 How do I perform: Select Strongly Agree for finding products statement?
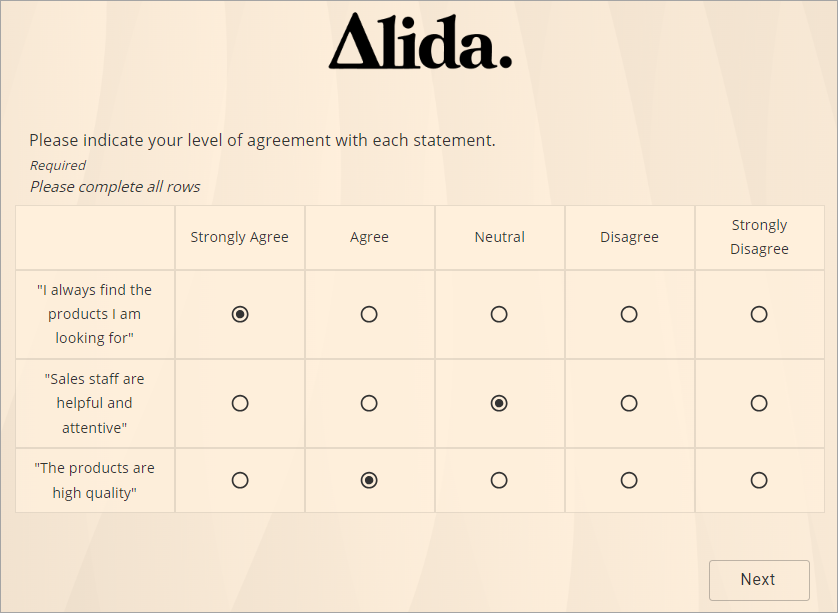coord(239,313)
